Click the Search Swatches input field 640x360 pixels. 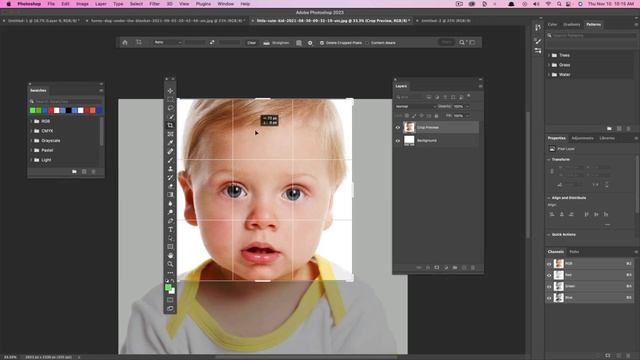coord(65,101)
